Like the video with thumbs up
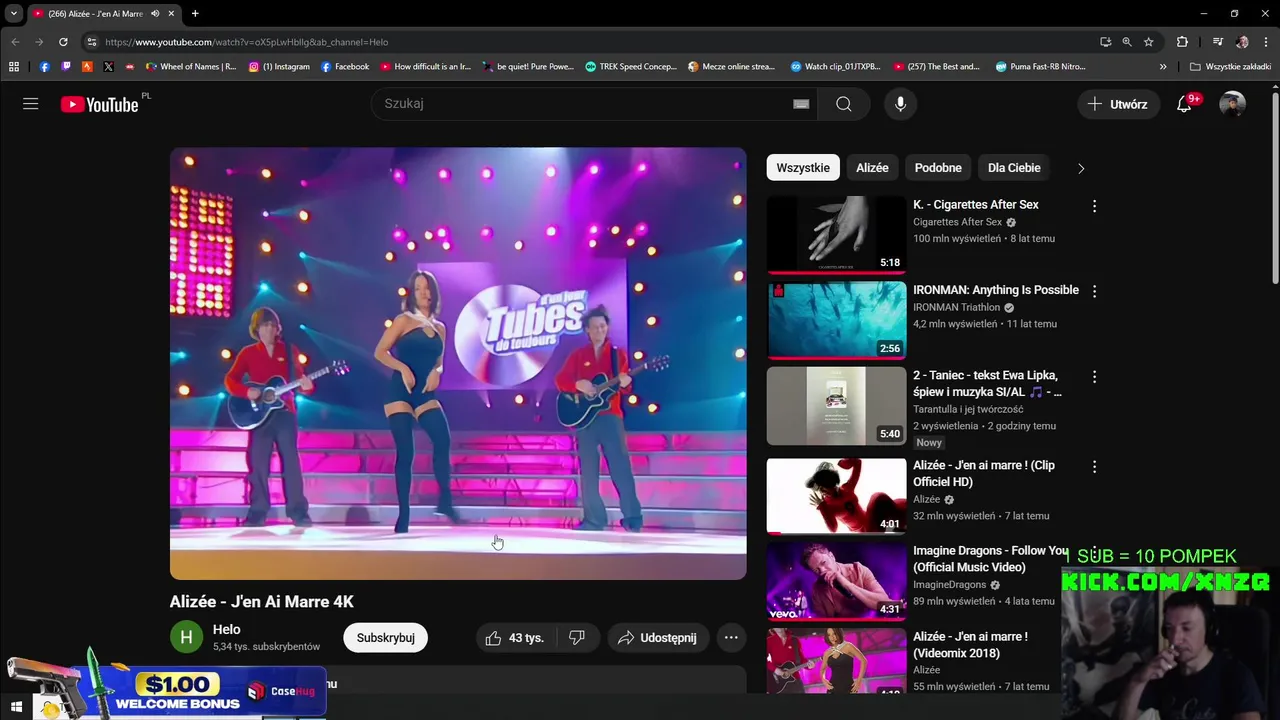This screenshot has width=1280, height=720. [514, 638]
